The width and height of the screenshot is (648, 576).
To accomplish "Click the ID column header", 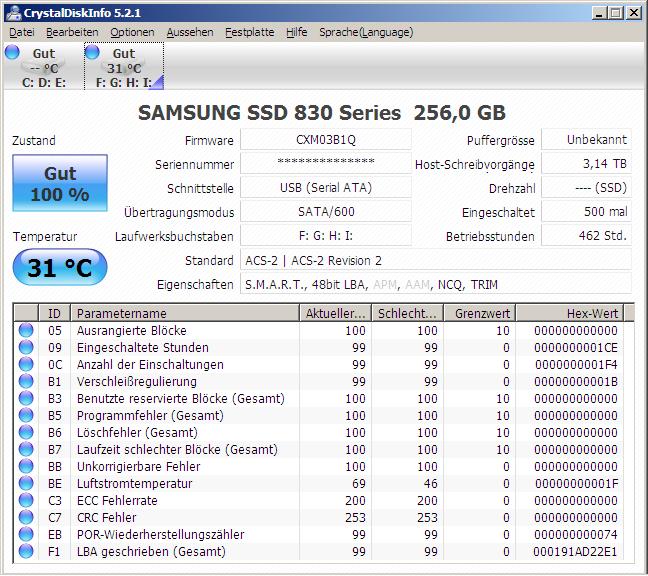I will [x=54, y=313].
